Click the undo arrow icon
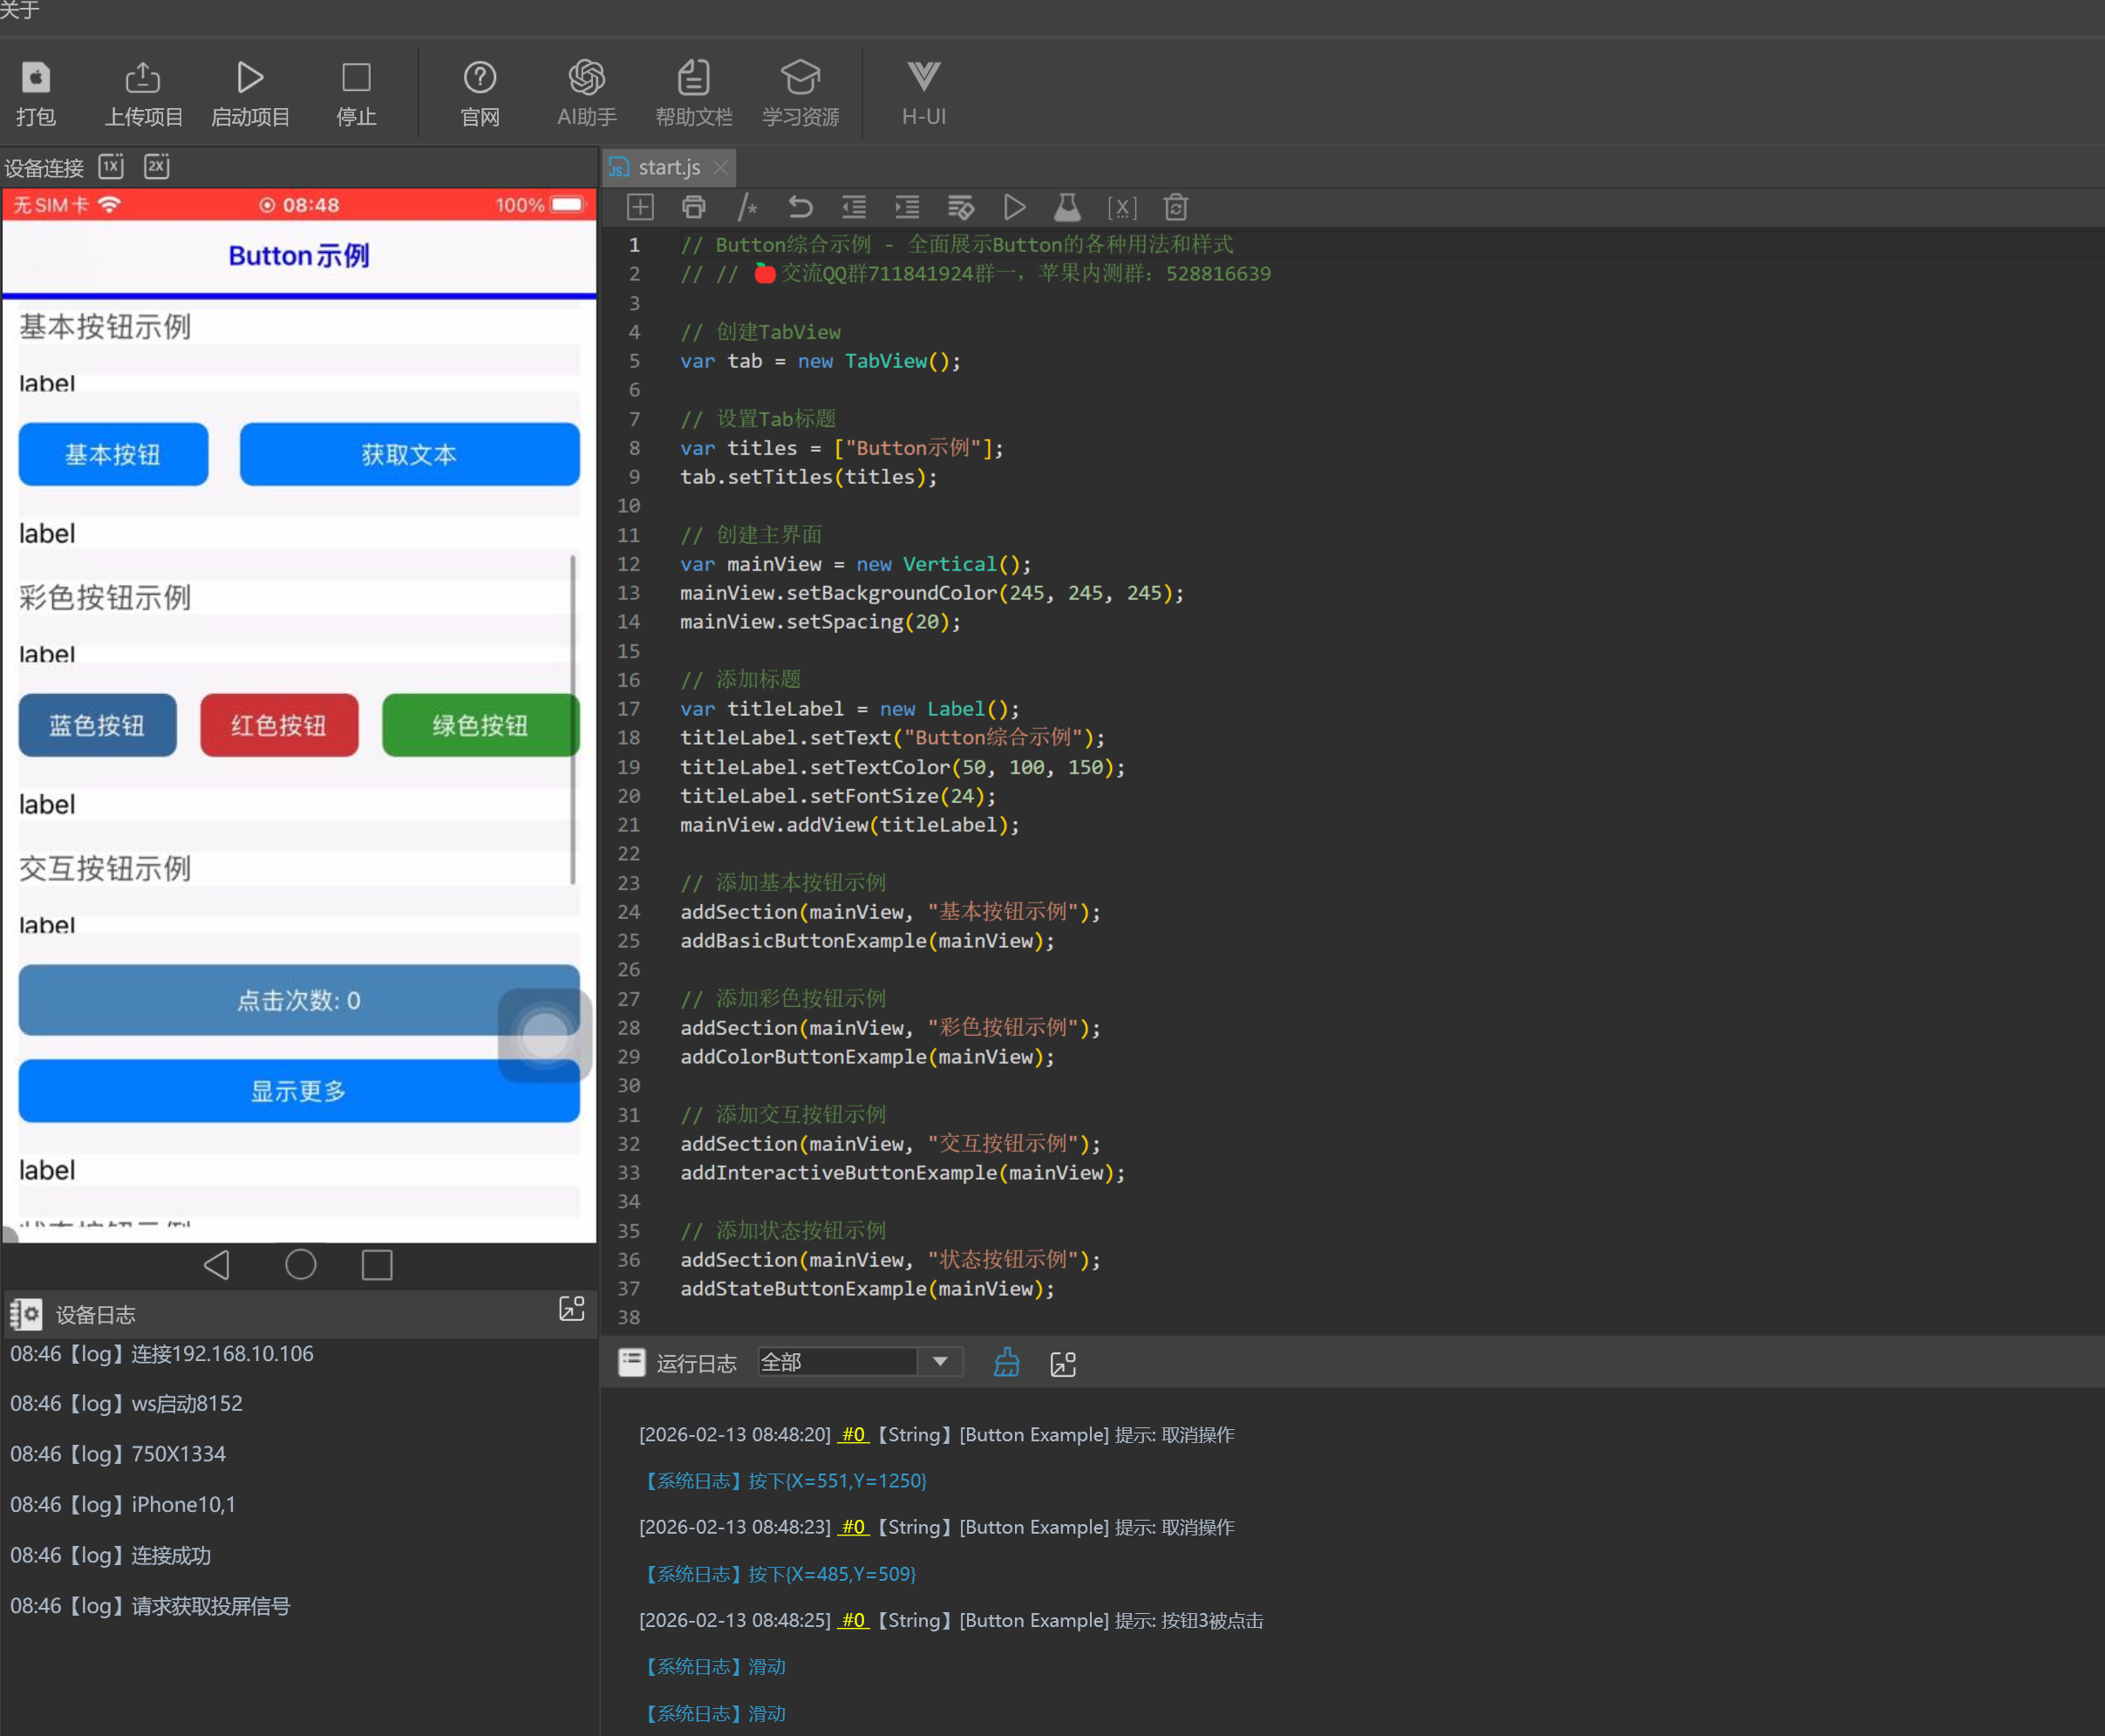The width and height of the screenshot is (2105, 1736). point(800,207)
